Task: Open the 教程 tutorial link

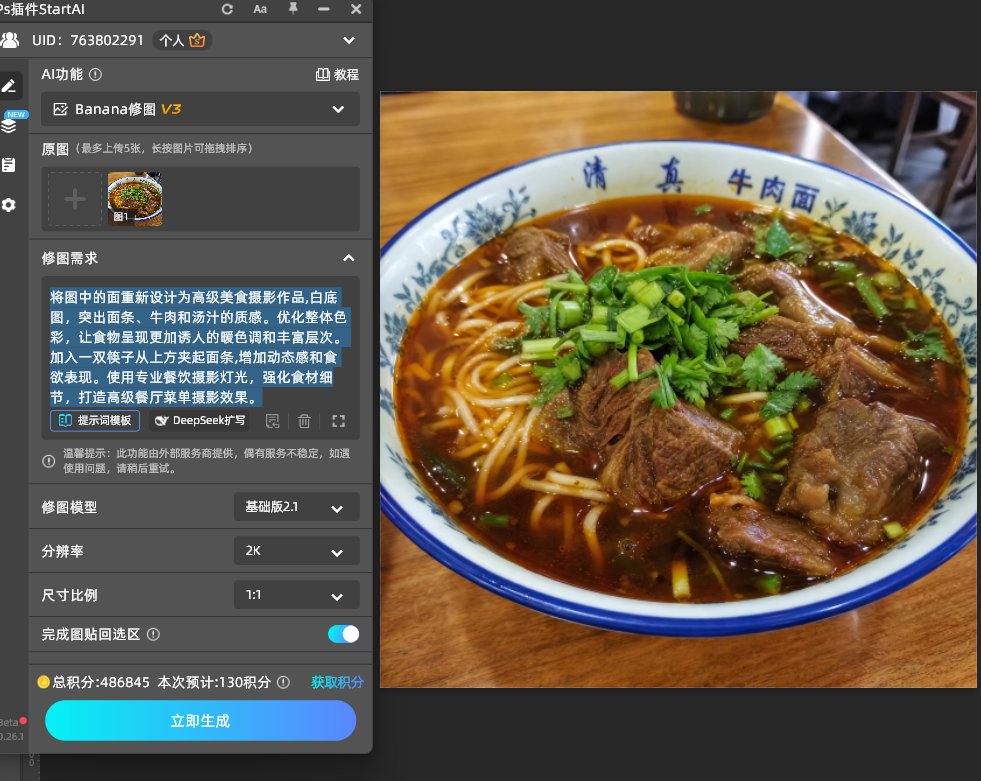Action: coord(337,74)
